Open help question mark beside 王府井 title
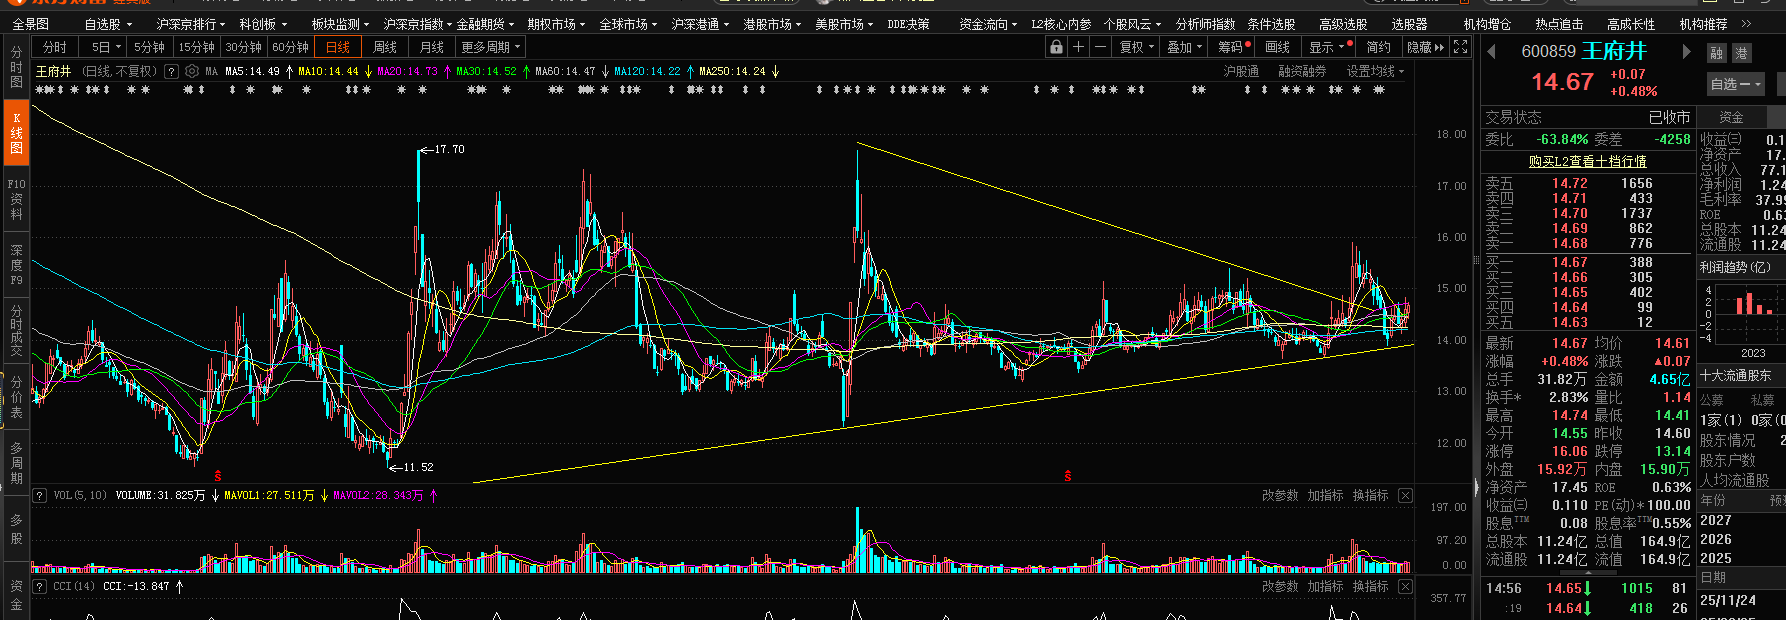Viewport: 1786px width, 620px height. 171,71
